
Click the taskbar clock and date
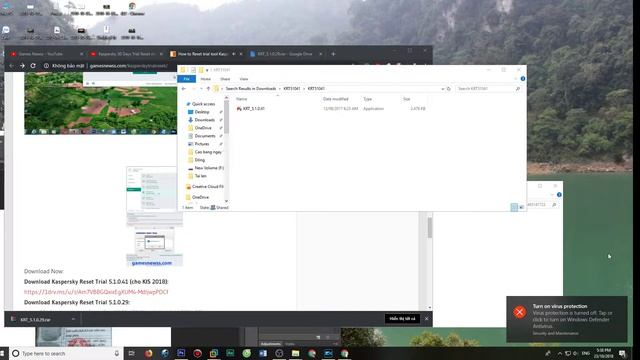click(604, 353)
